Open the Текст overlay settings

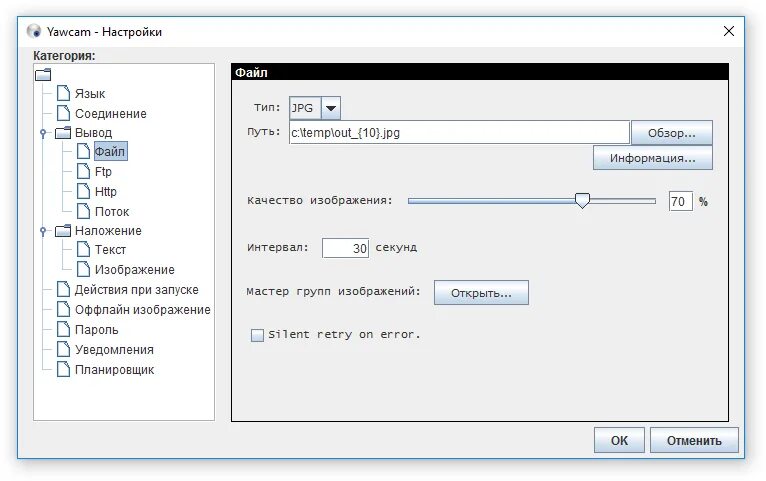pos(110,250)
